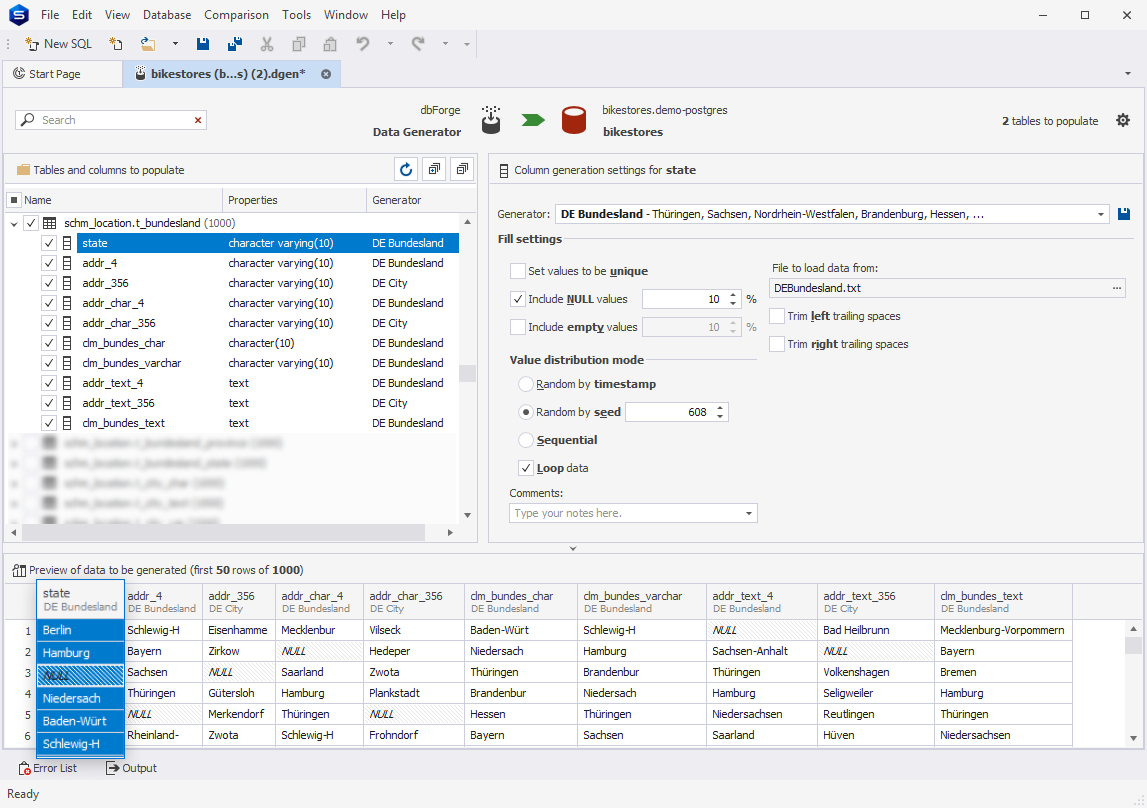Image resolution: width=1147 pixels, height=808 pixels.
Task: Select Random by timestamp option
Action: [x=525, y=384]
